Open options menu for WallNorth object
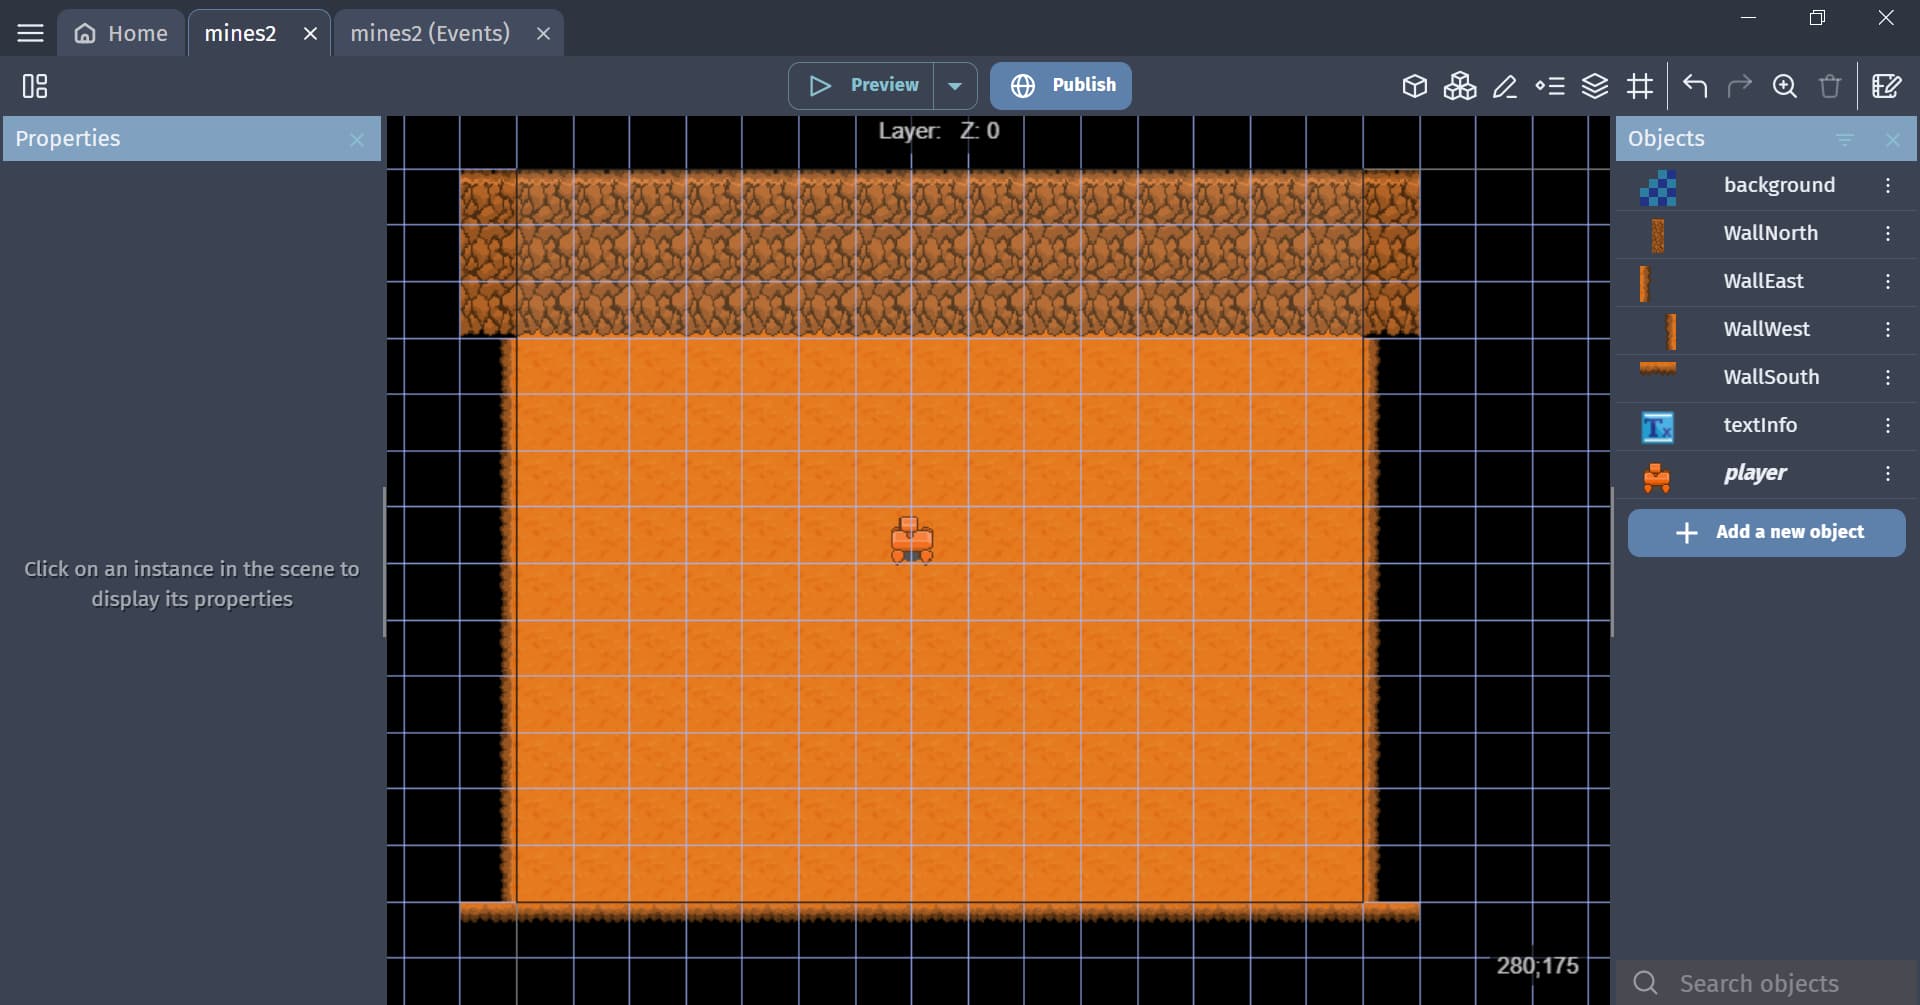 1888,234
